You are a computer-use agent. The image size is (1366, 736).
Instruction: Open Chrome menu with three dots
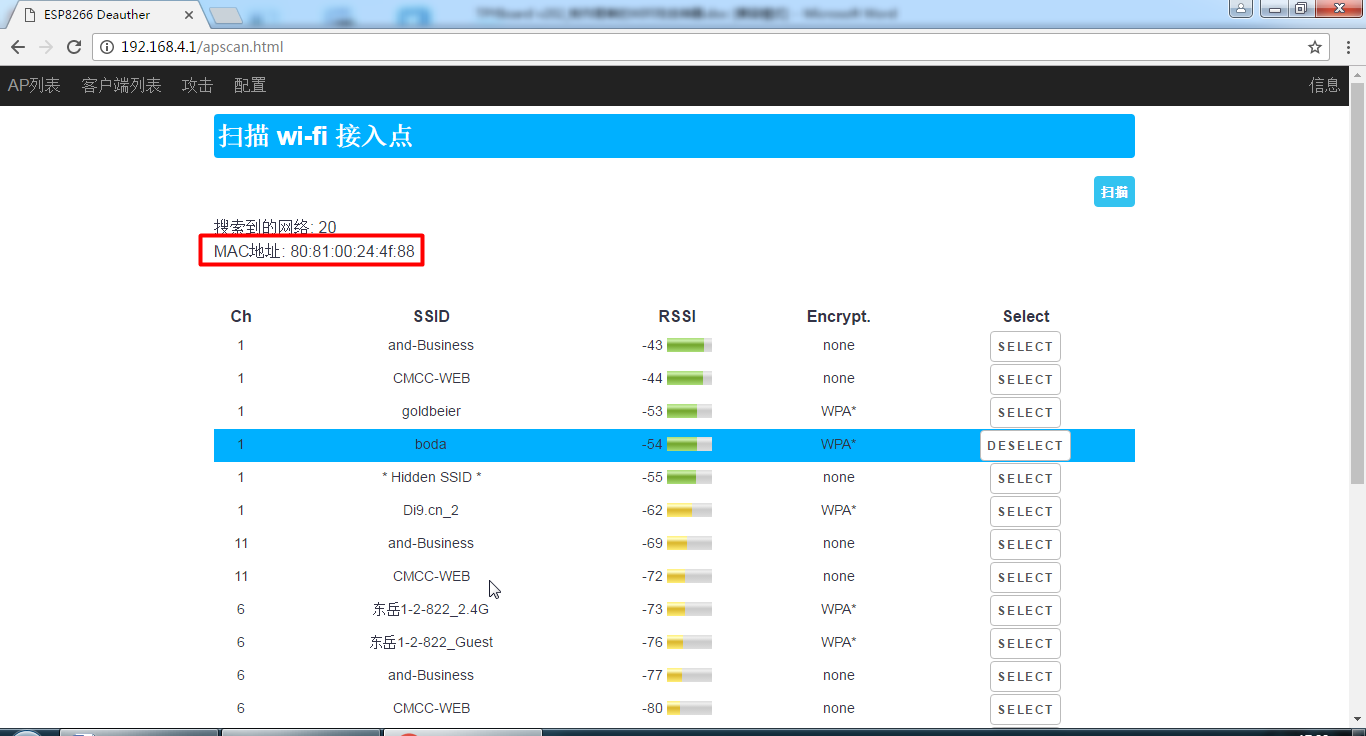pos(1349,47)
